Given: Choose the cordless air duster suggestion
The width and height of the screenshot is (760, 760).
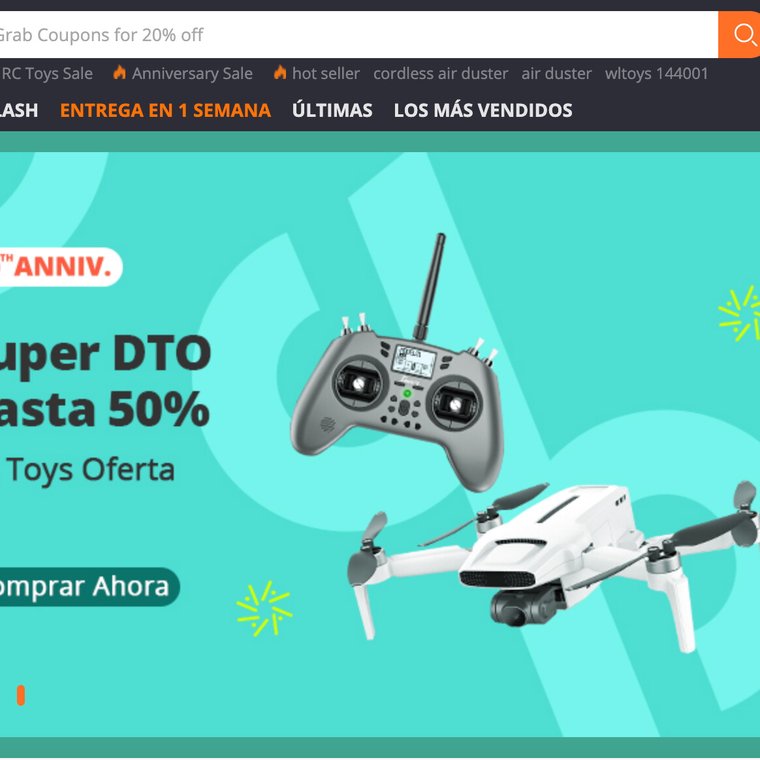Looking at the screenshot, I should pos(441,74).
